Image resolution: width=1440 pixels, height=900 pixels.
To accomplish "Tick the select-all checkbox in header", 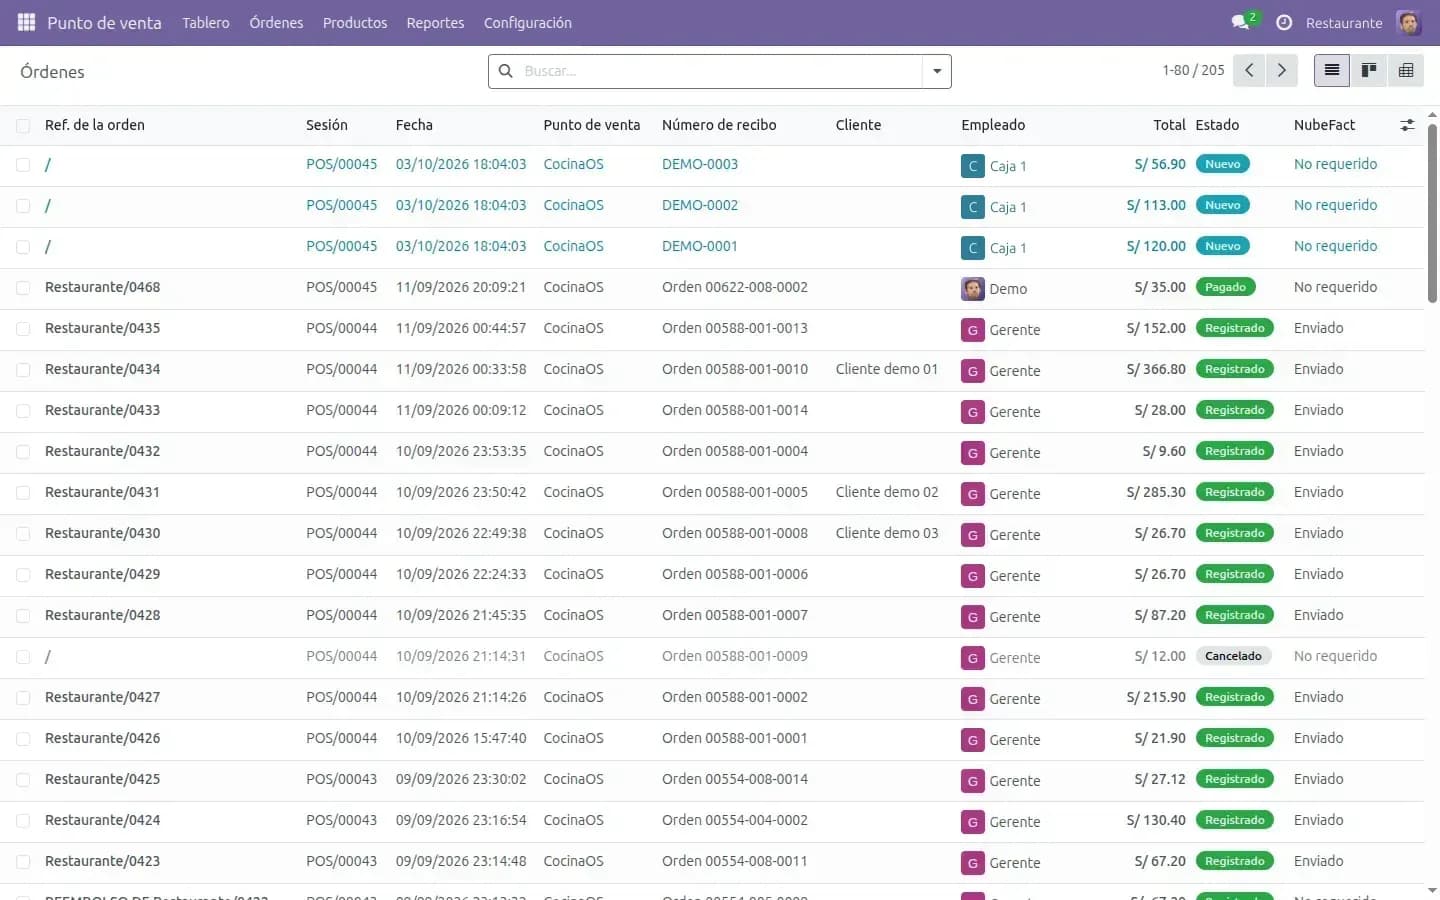I will 23,125.
